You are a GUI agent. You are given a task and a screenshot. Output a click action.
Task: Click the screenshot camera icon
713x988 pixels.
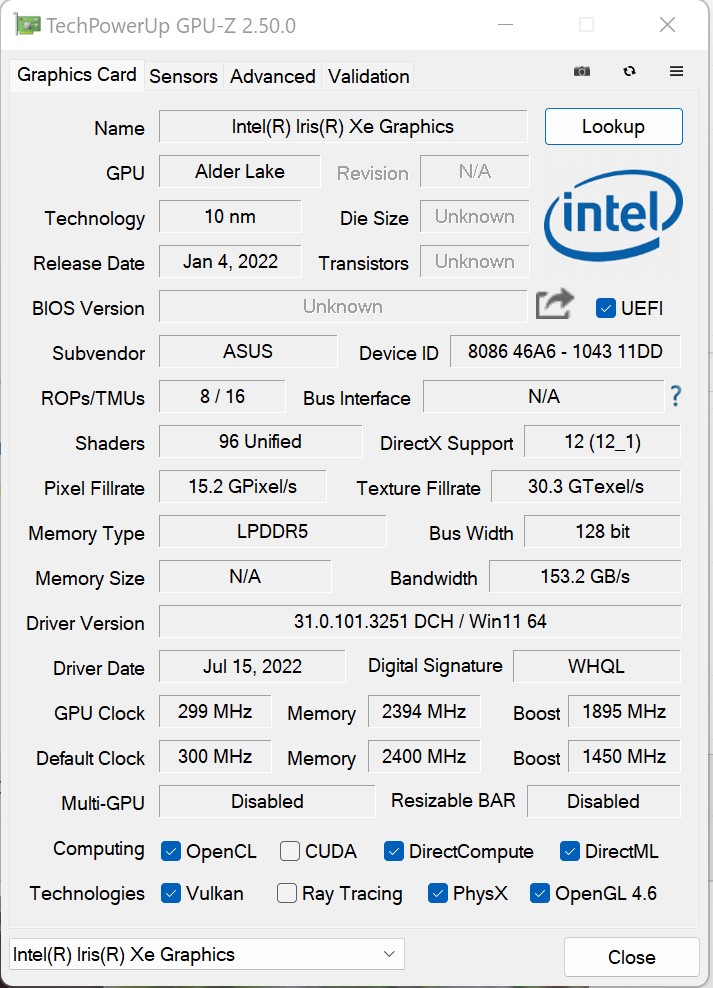[581, 72]
